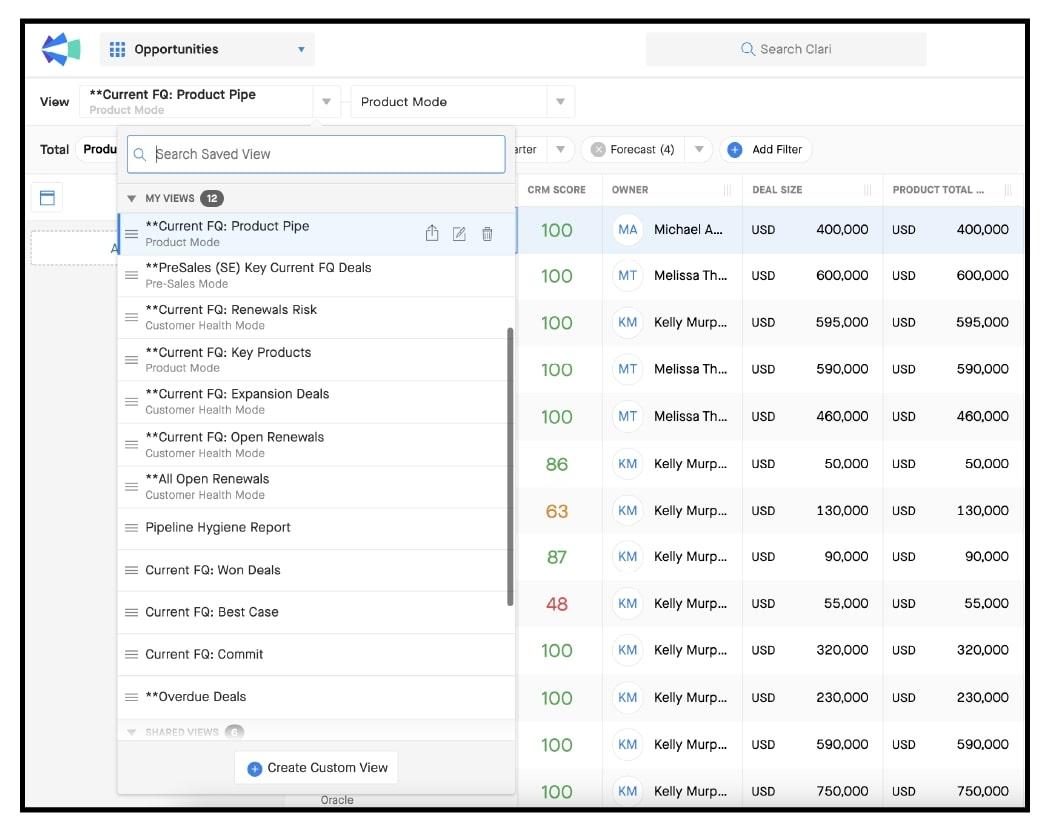Click the Search Saved View field
This screenshot has width=1050, height=831.
tap(316, 154)
